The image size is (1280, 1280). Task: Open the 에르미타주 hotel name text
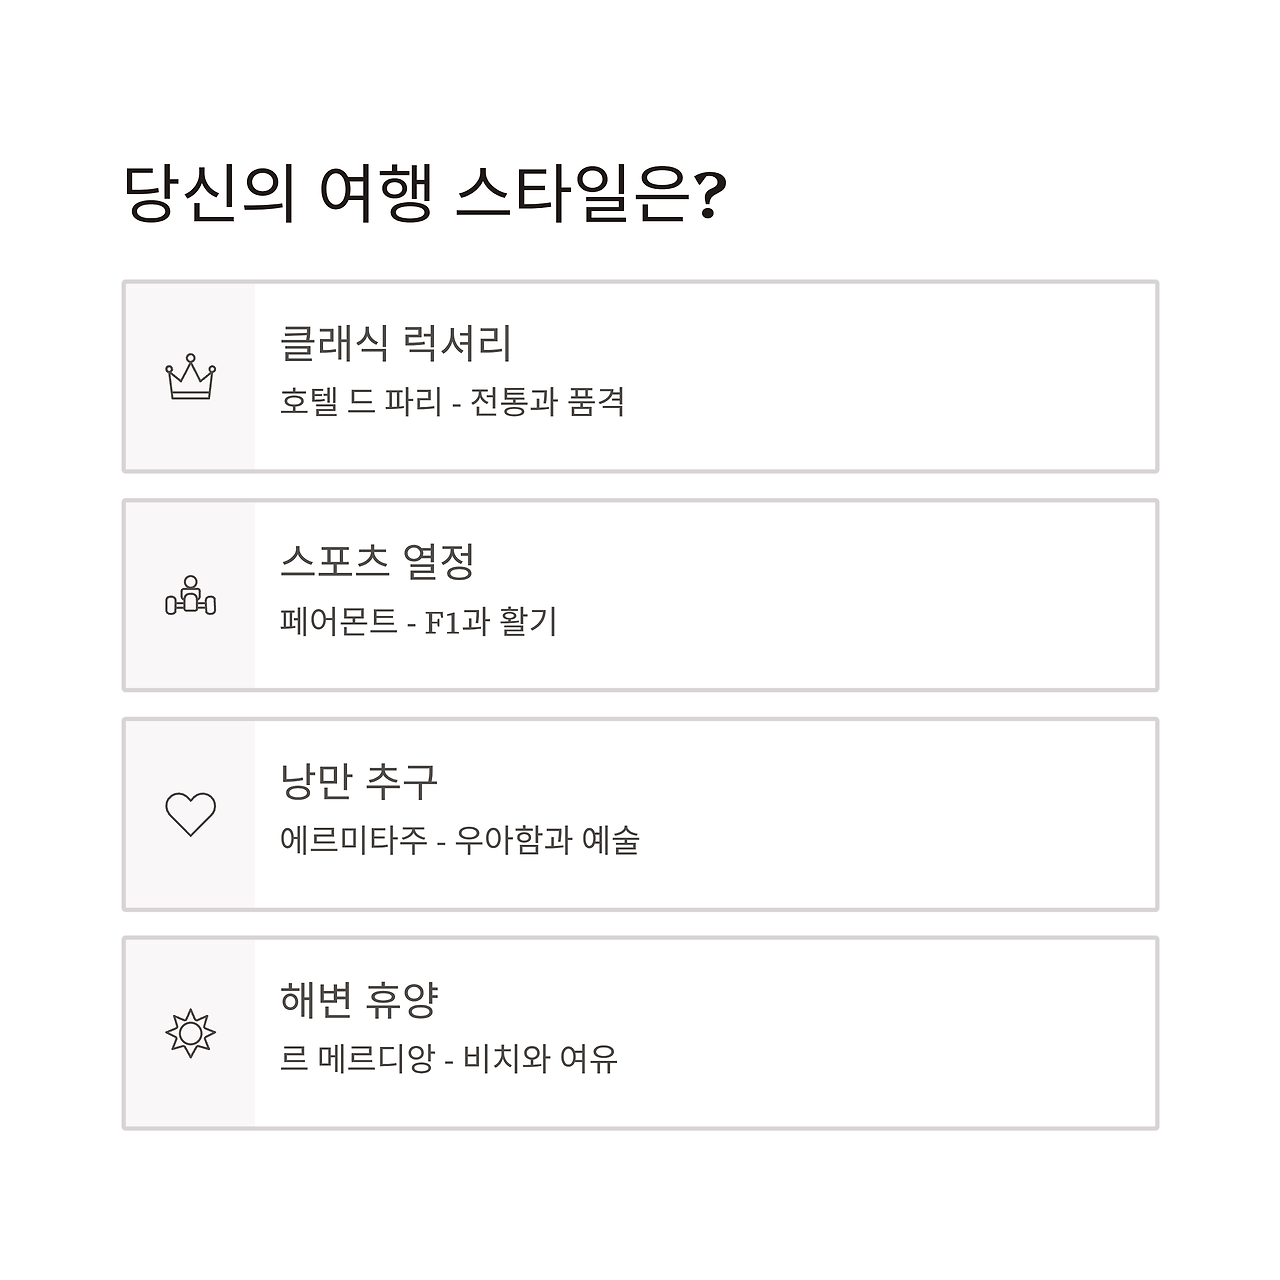[x=354, y=840]
